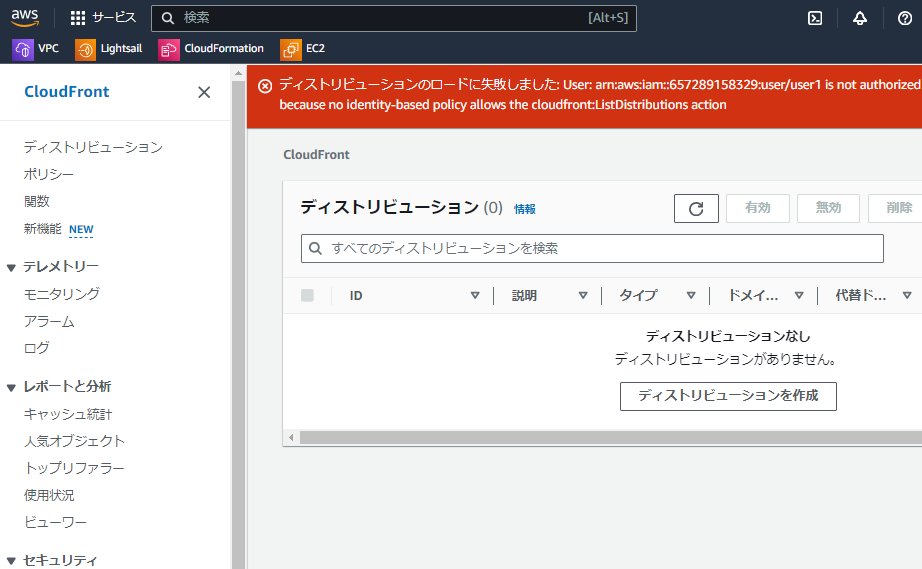Screen dimensions: 922x569
Task: Open 関数 in sidebar
Action: pos(36,201)
